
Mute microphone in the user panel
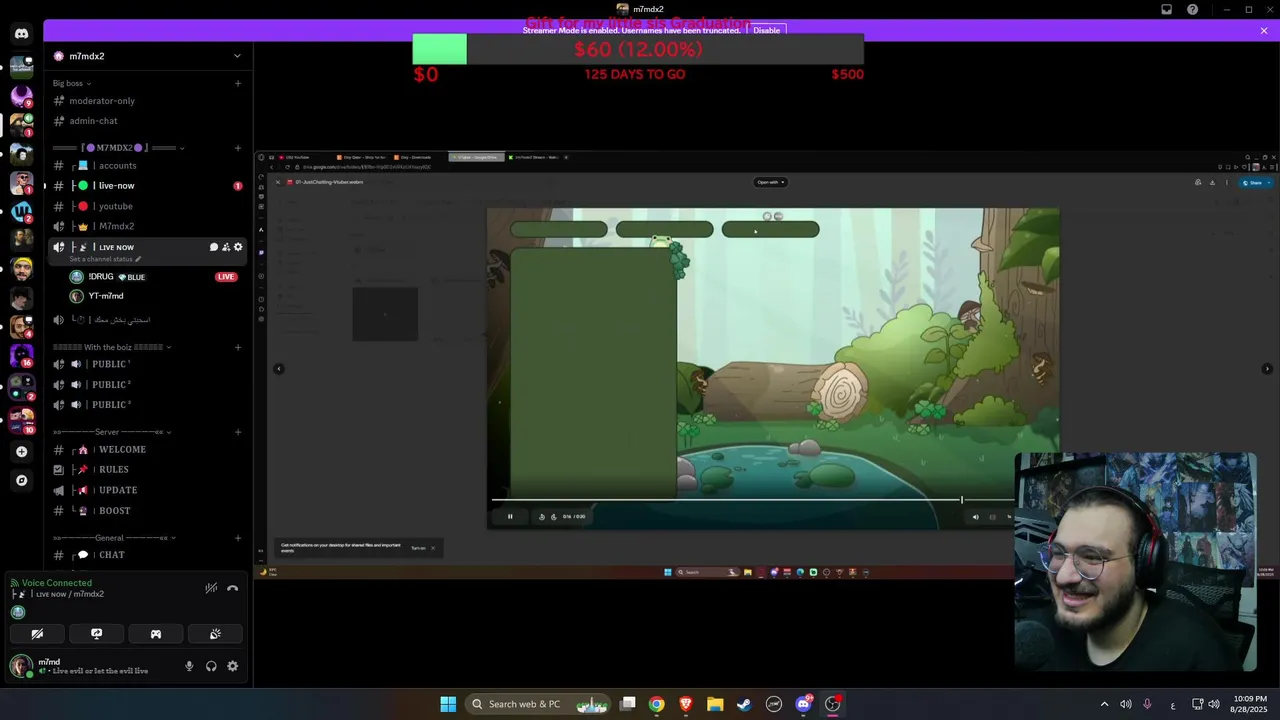coord(189,666)
